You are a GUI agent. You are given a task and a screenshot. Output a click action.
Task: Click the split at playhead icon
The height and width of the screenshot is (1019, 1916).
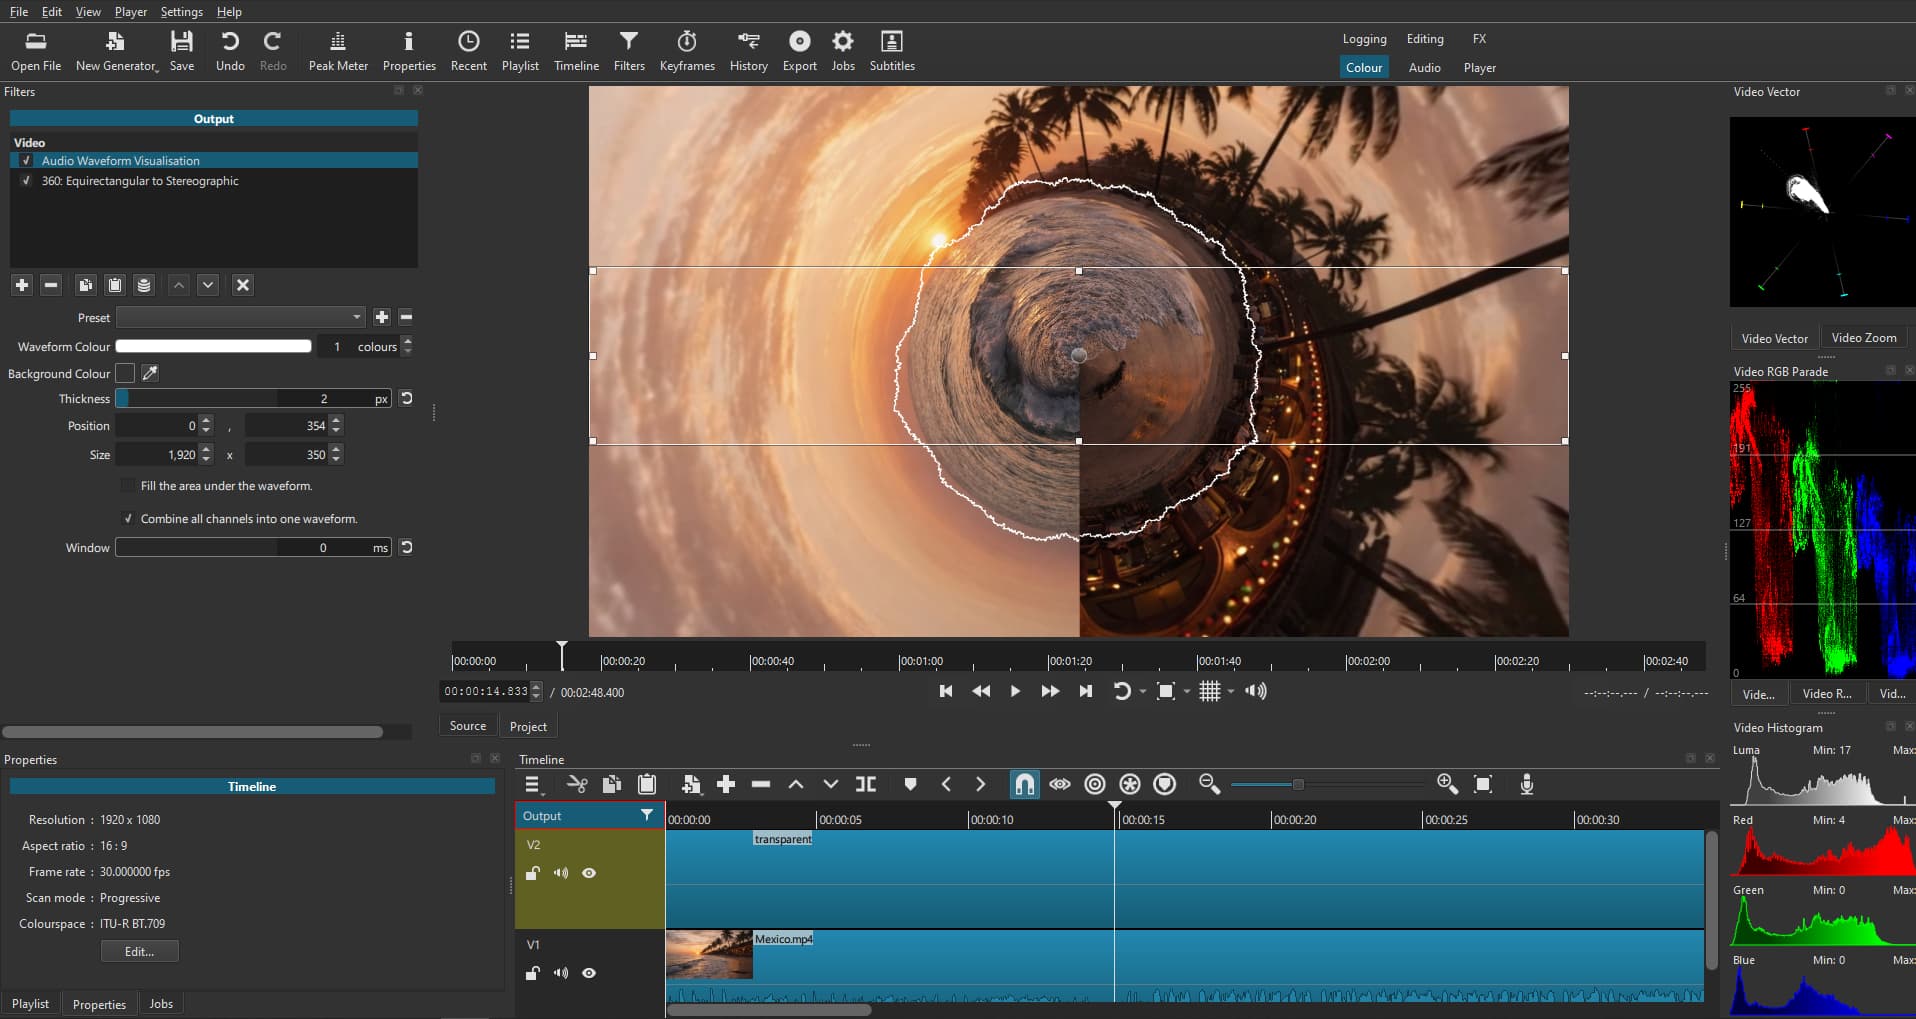[x=866, y=785]
